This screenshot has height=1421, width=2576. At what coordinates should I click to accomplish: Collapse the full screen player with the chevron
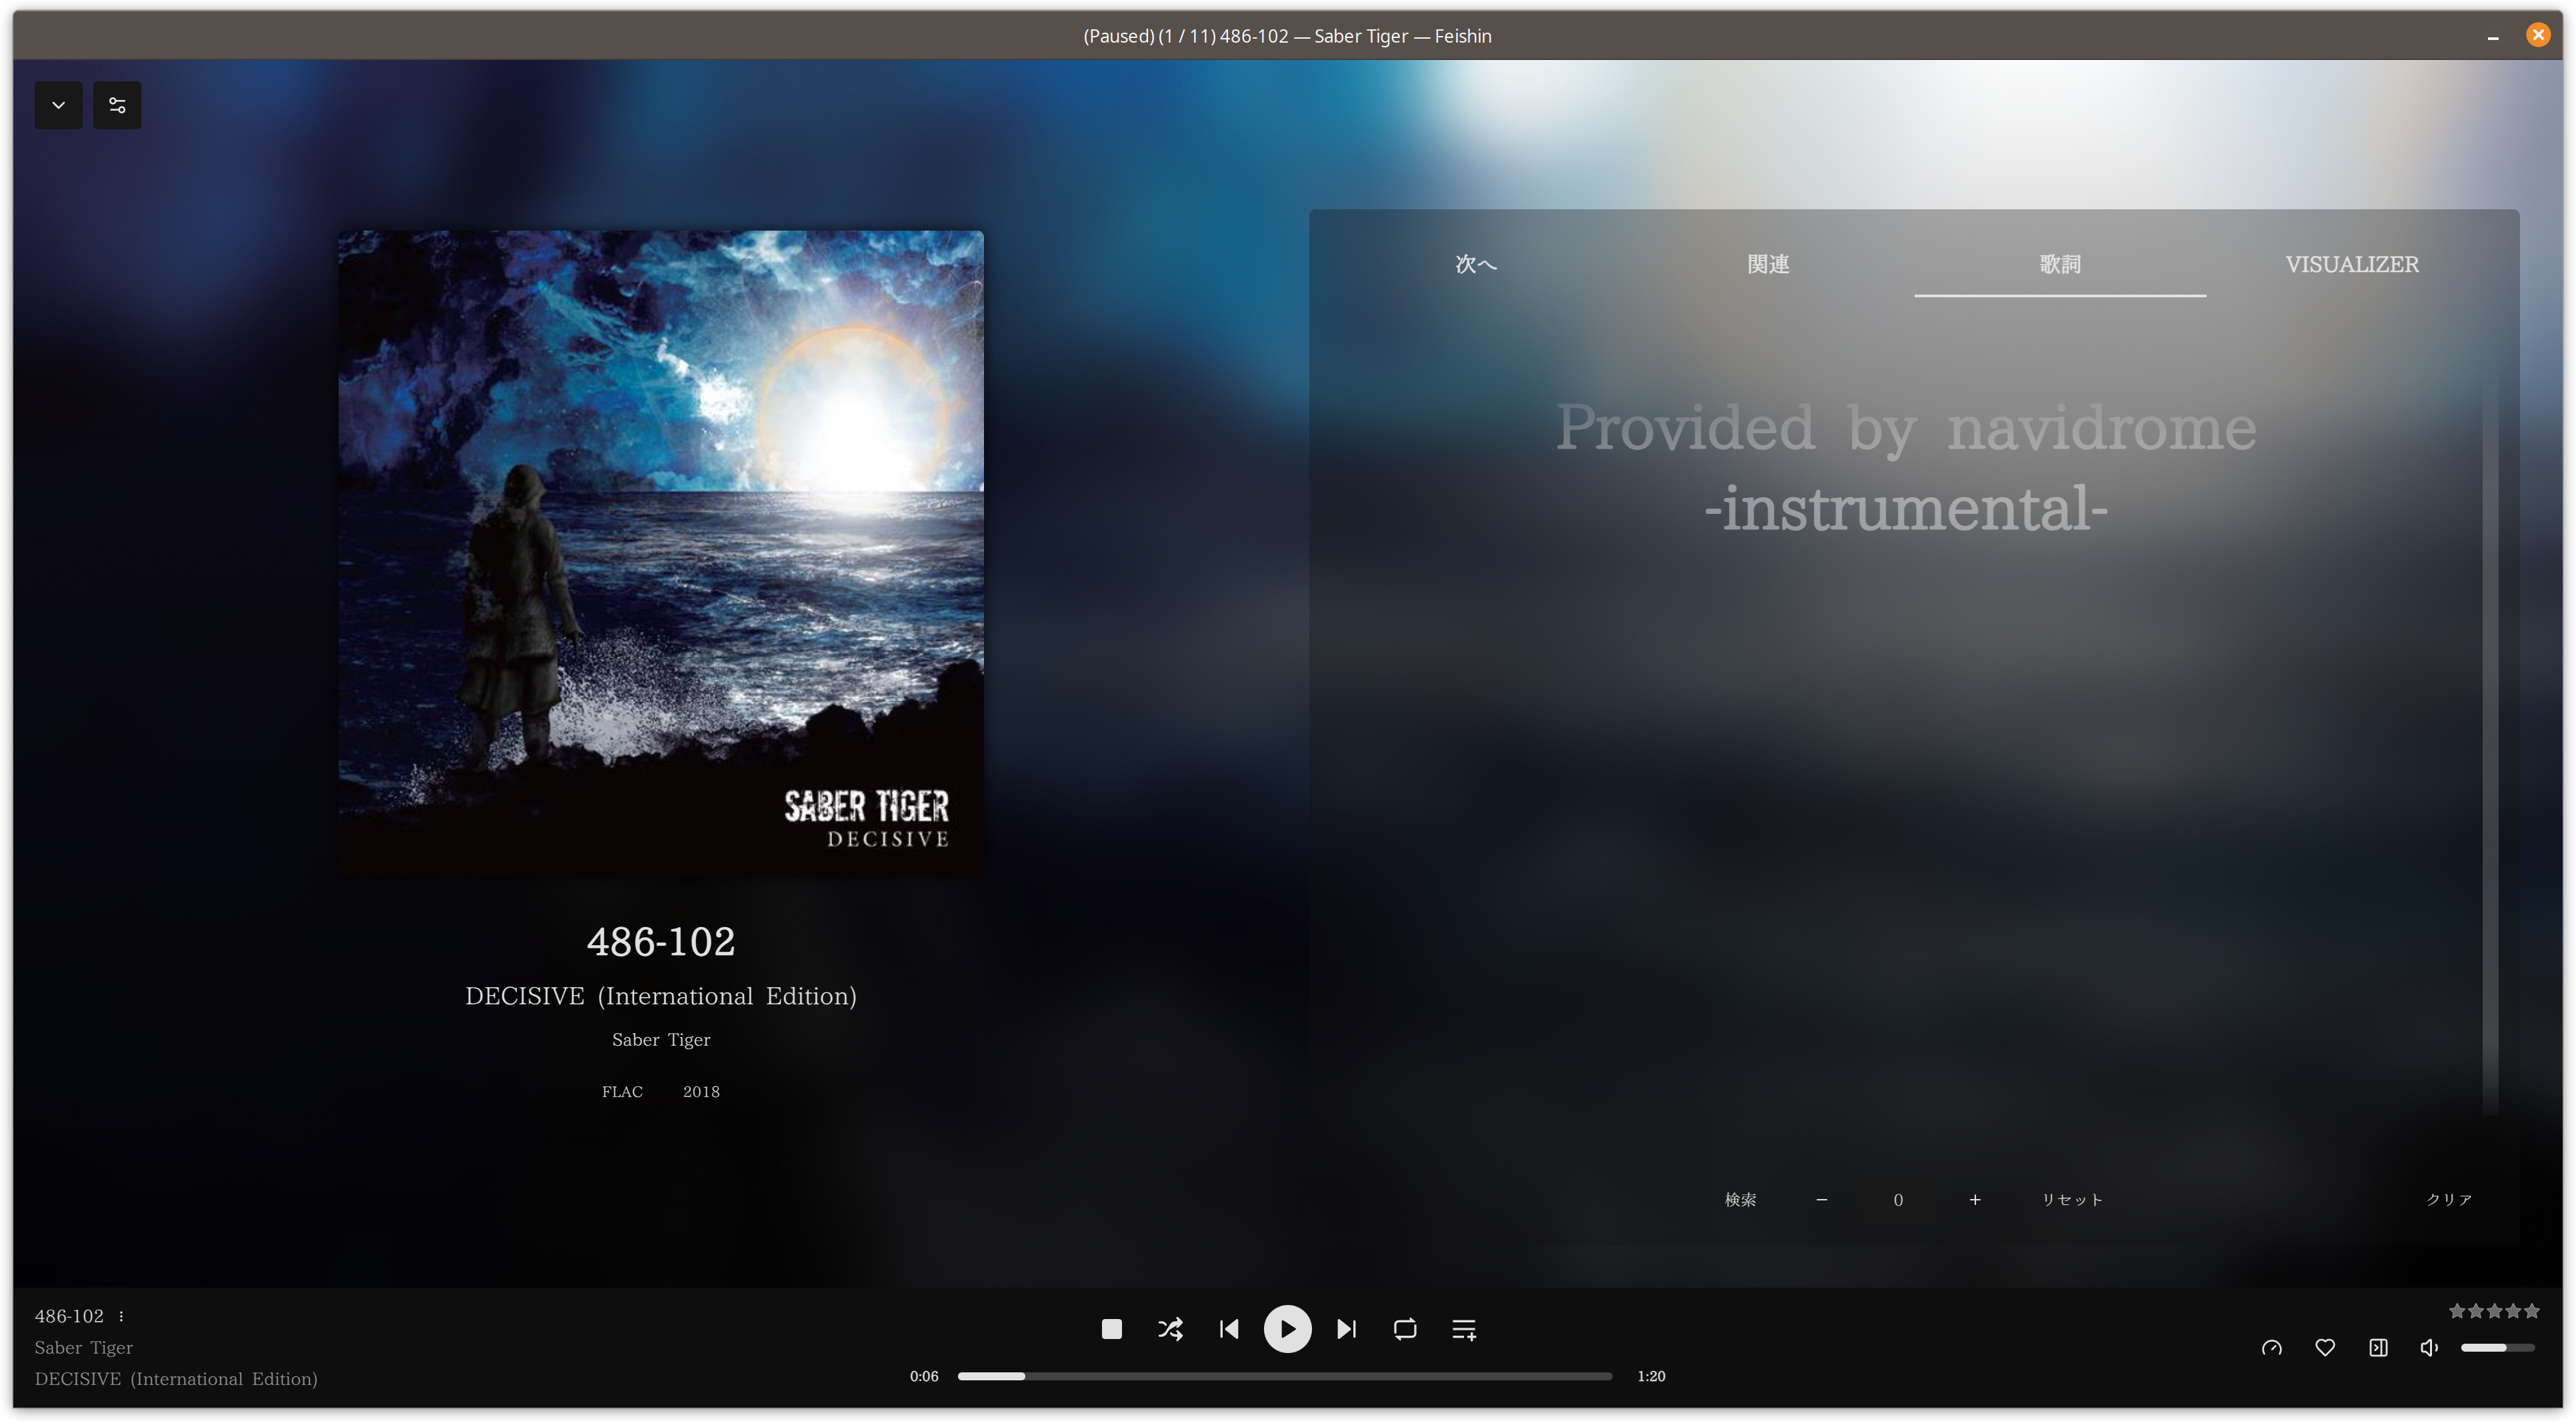click(58, 105)
